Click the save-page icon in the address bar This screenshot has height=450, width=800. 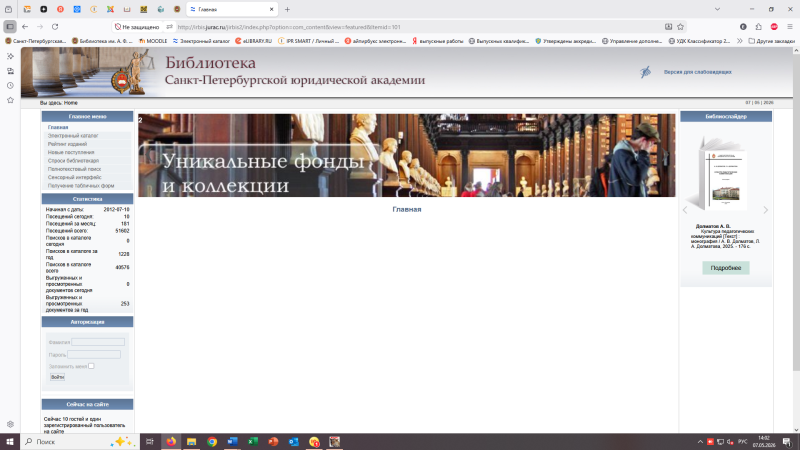click(668, 27)
